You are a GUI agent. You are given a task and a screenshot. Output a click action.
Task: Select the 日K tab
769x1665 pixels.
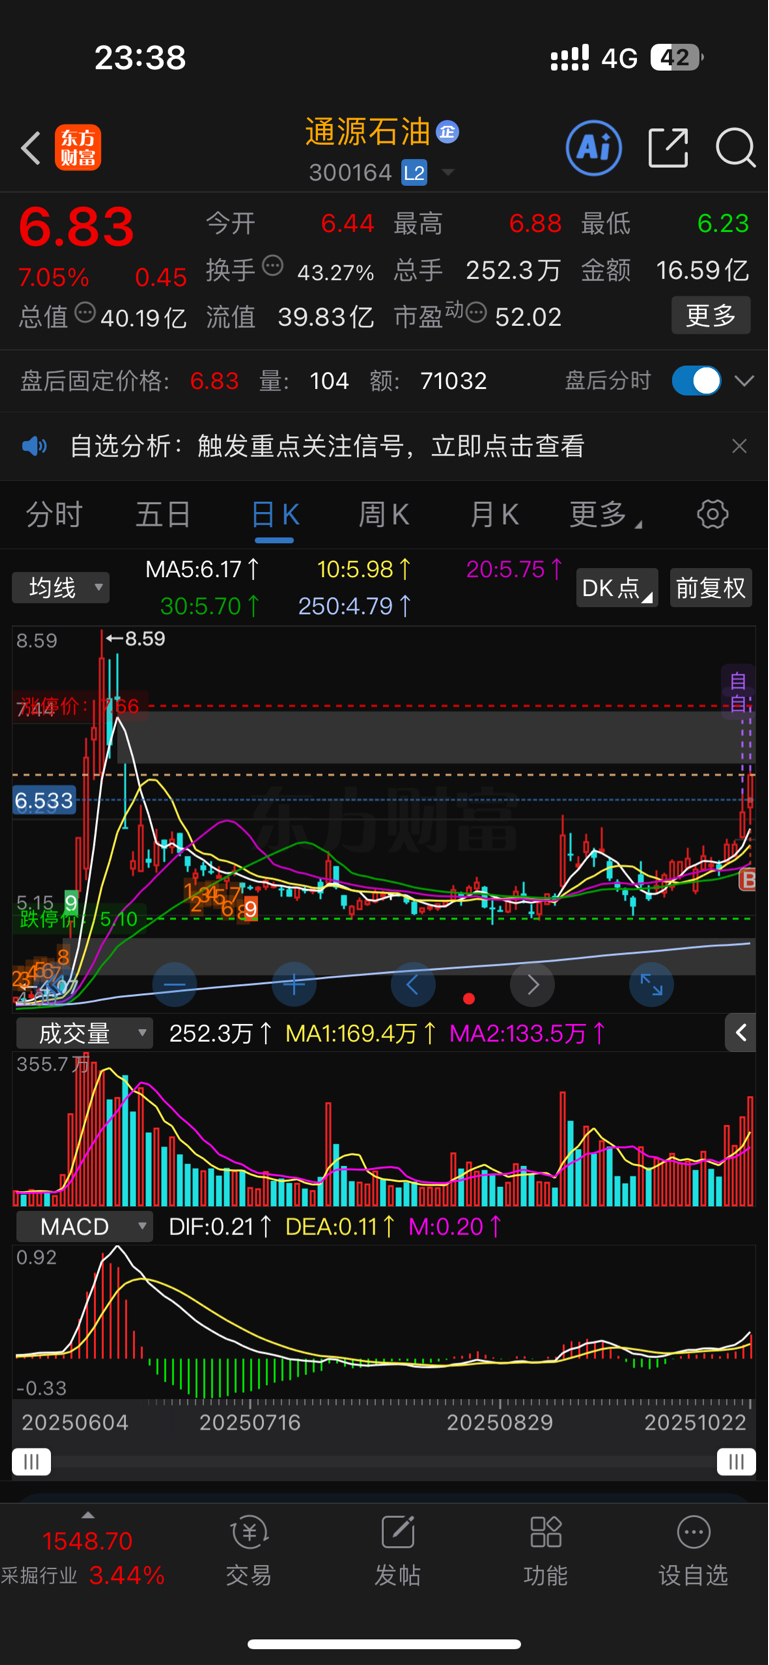point(274,515)
